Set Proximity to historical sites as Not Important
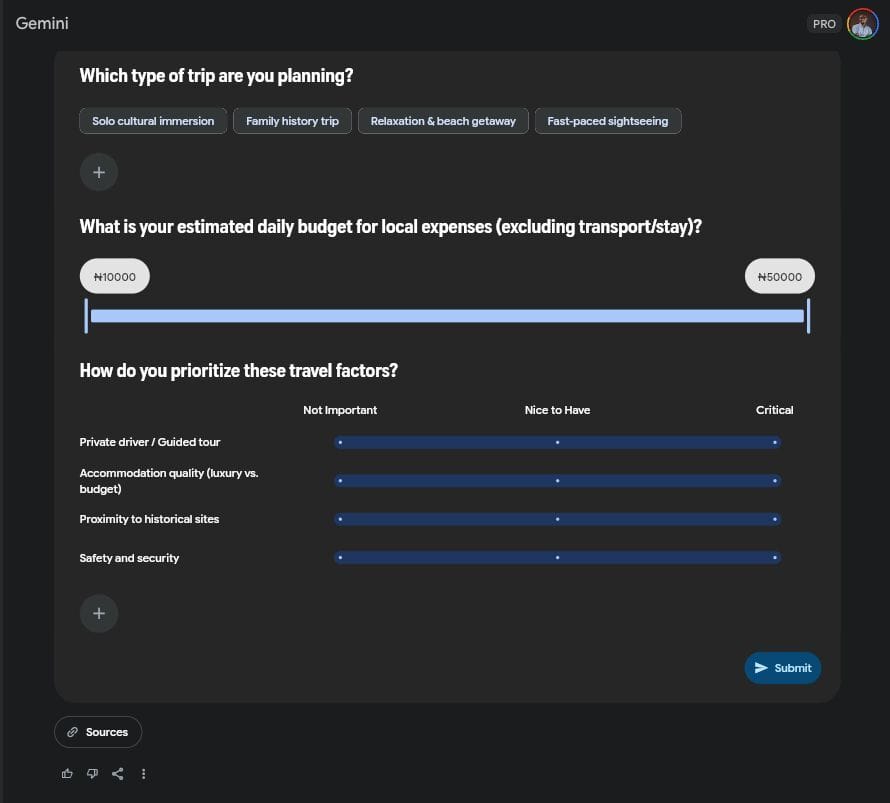Image resolution: width=890 pixels, height=803 pixels. (x=340, y=519)
